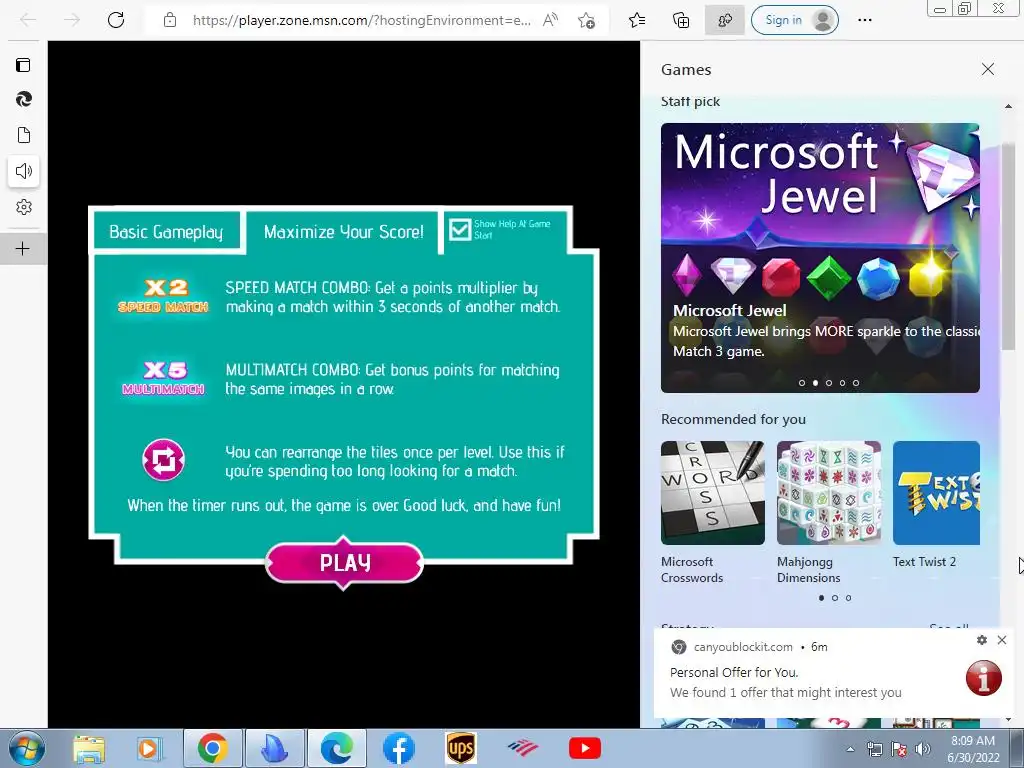
Task: Click the Mahjongg Dimensions title link
Action: click(x=808, y=569)
